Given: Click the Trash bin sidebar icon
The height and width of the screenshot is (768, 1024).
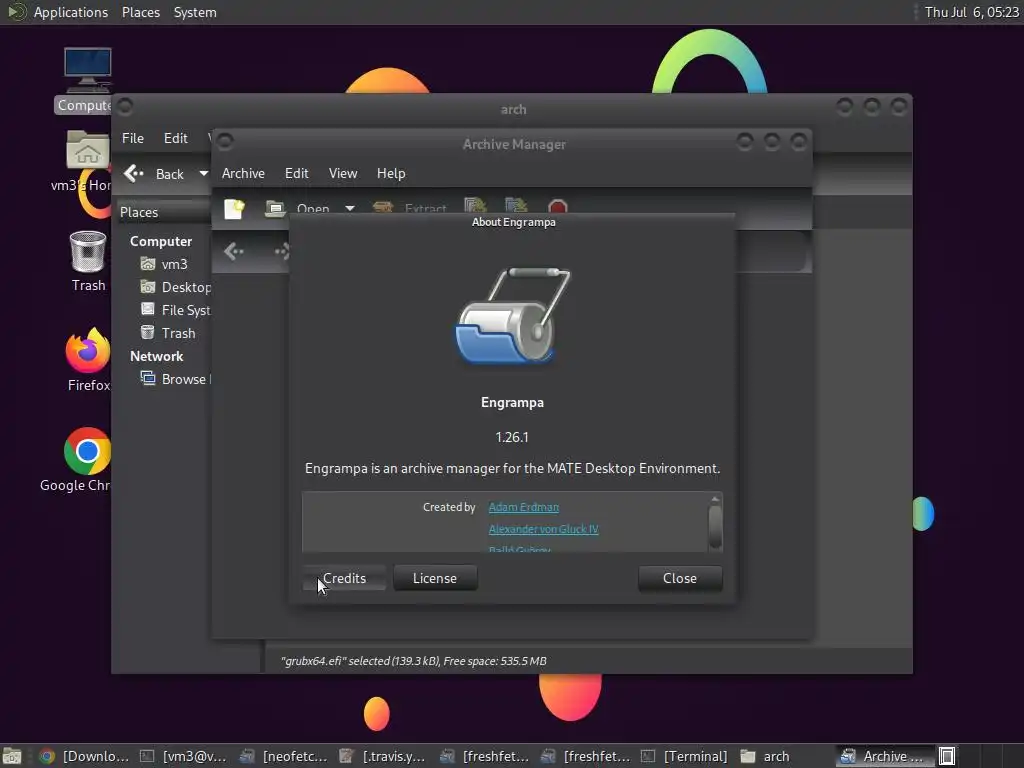Looking at the screenshot, I should pos(148,332).
